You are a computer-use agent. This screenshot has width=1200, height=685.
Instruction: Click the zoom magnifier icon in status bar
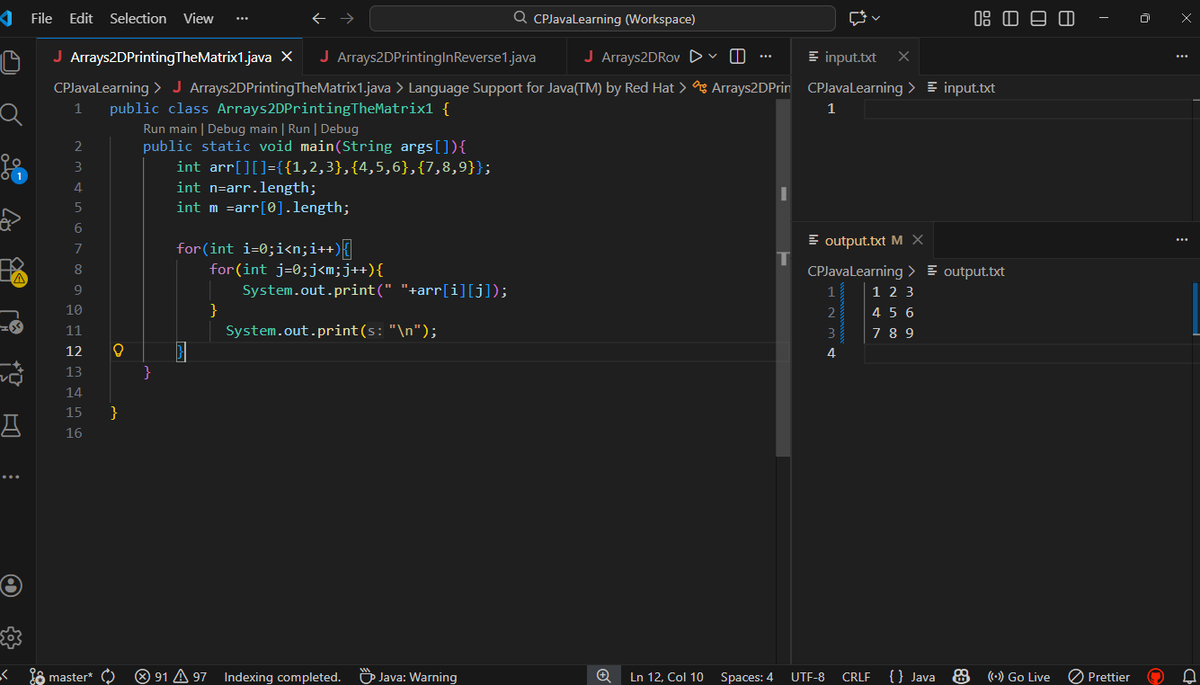coord(603,677)
